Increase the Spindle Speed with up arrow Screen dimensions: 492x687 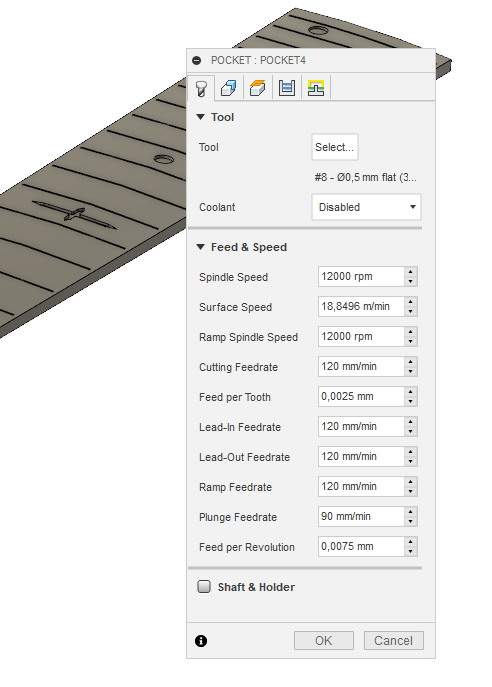point(411,272)
